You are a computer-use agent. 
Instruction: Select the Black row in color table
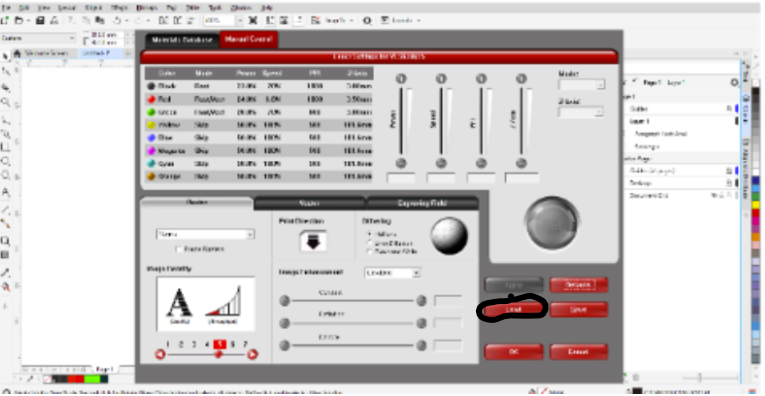[259, 86]
